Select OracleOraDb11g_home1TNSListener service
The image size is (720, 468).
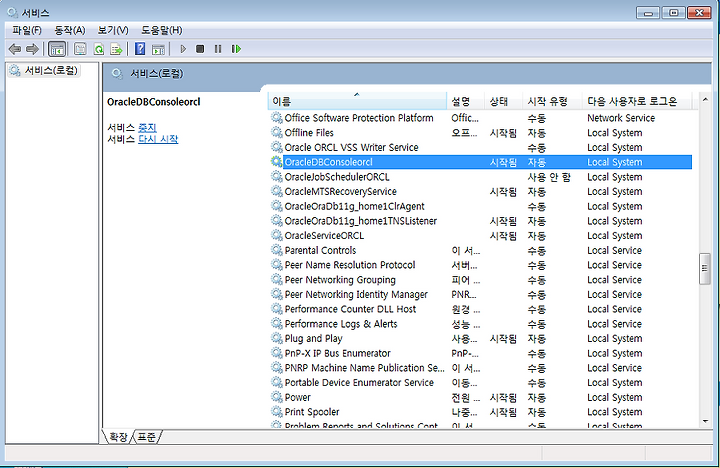[480, 220]
